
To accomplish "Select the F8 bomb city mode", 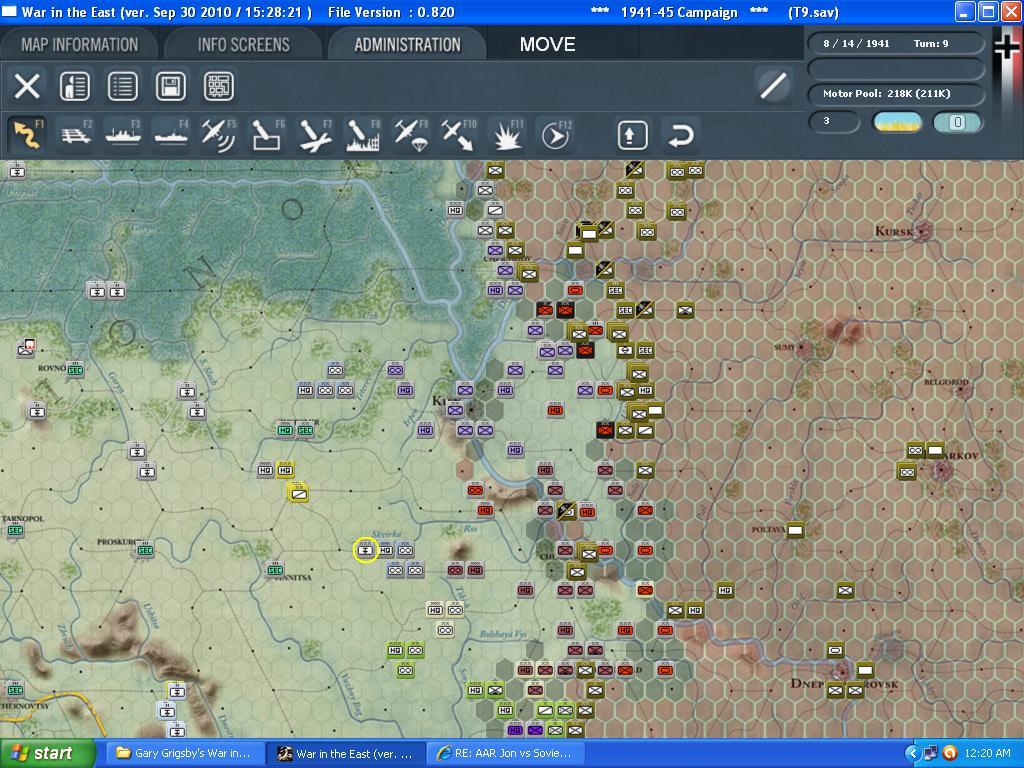I will coord(363,135).
